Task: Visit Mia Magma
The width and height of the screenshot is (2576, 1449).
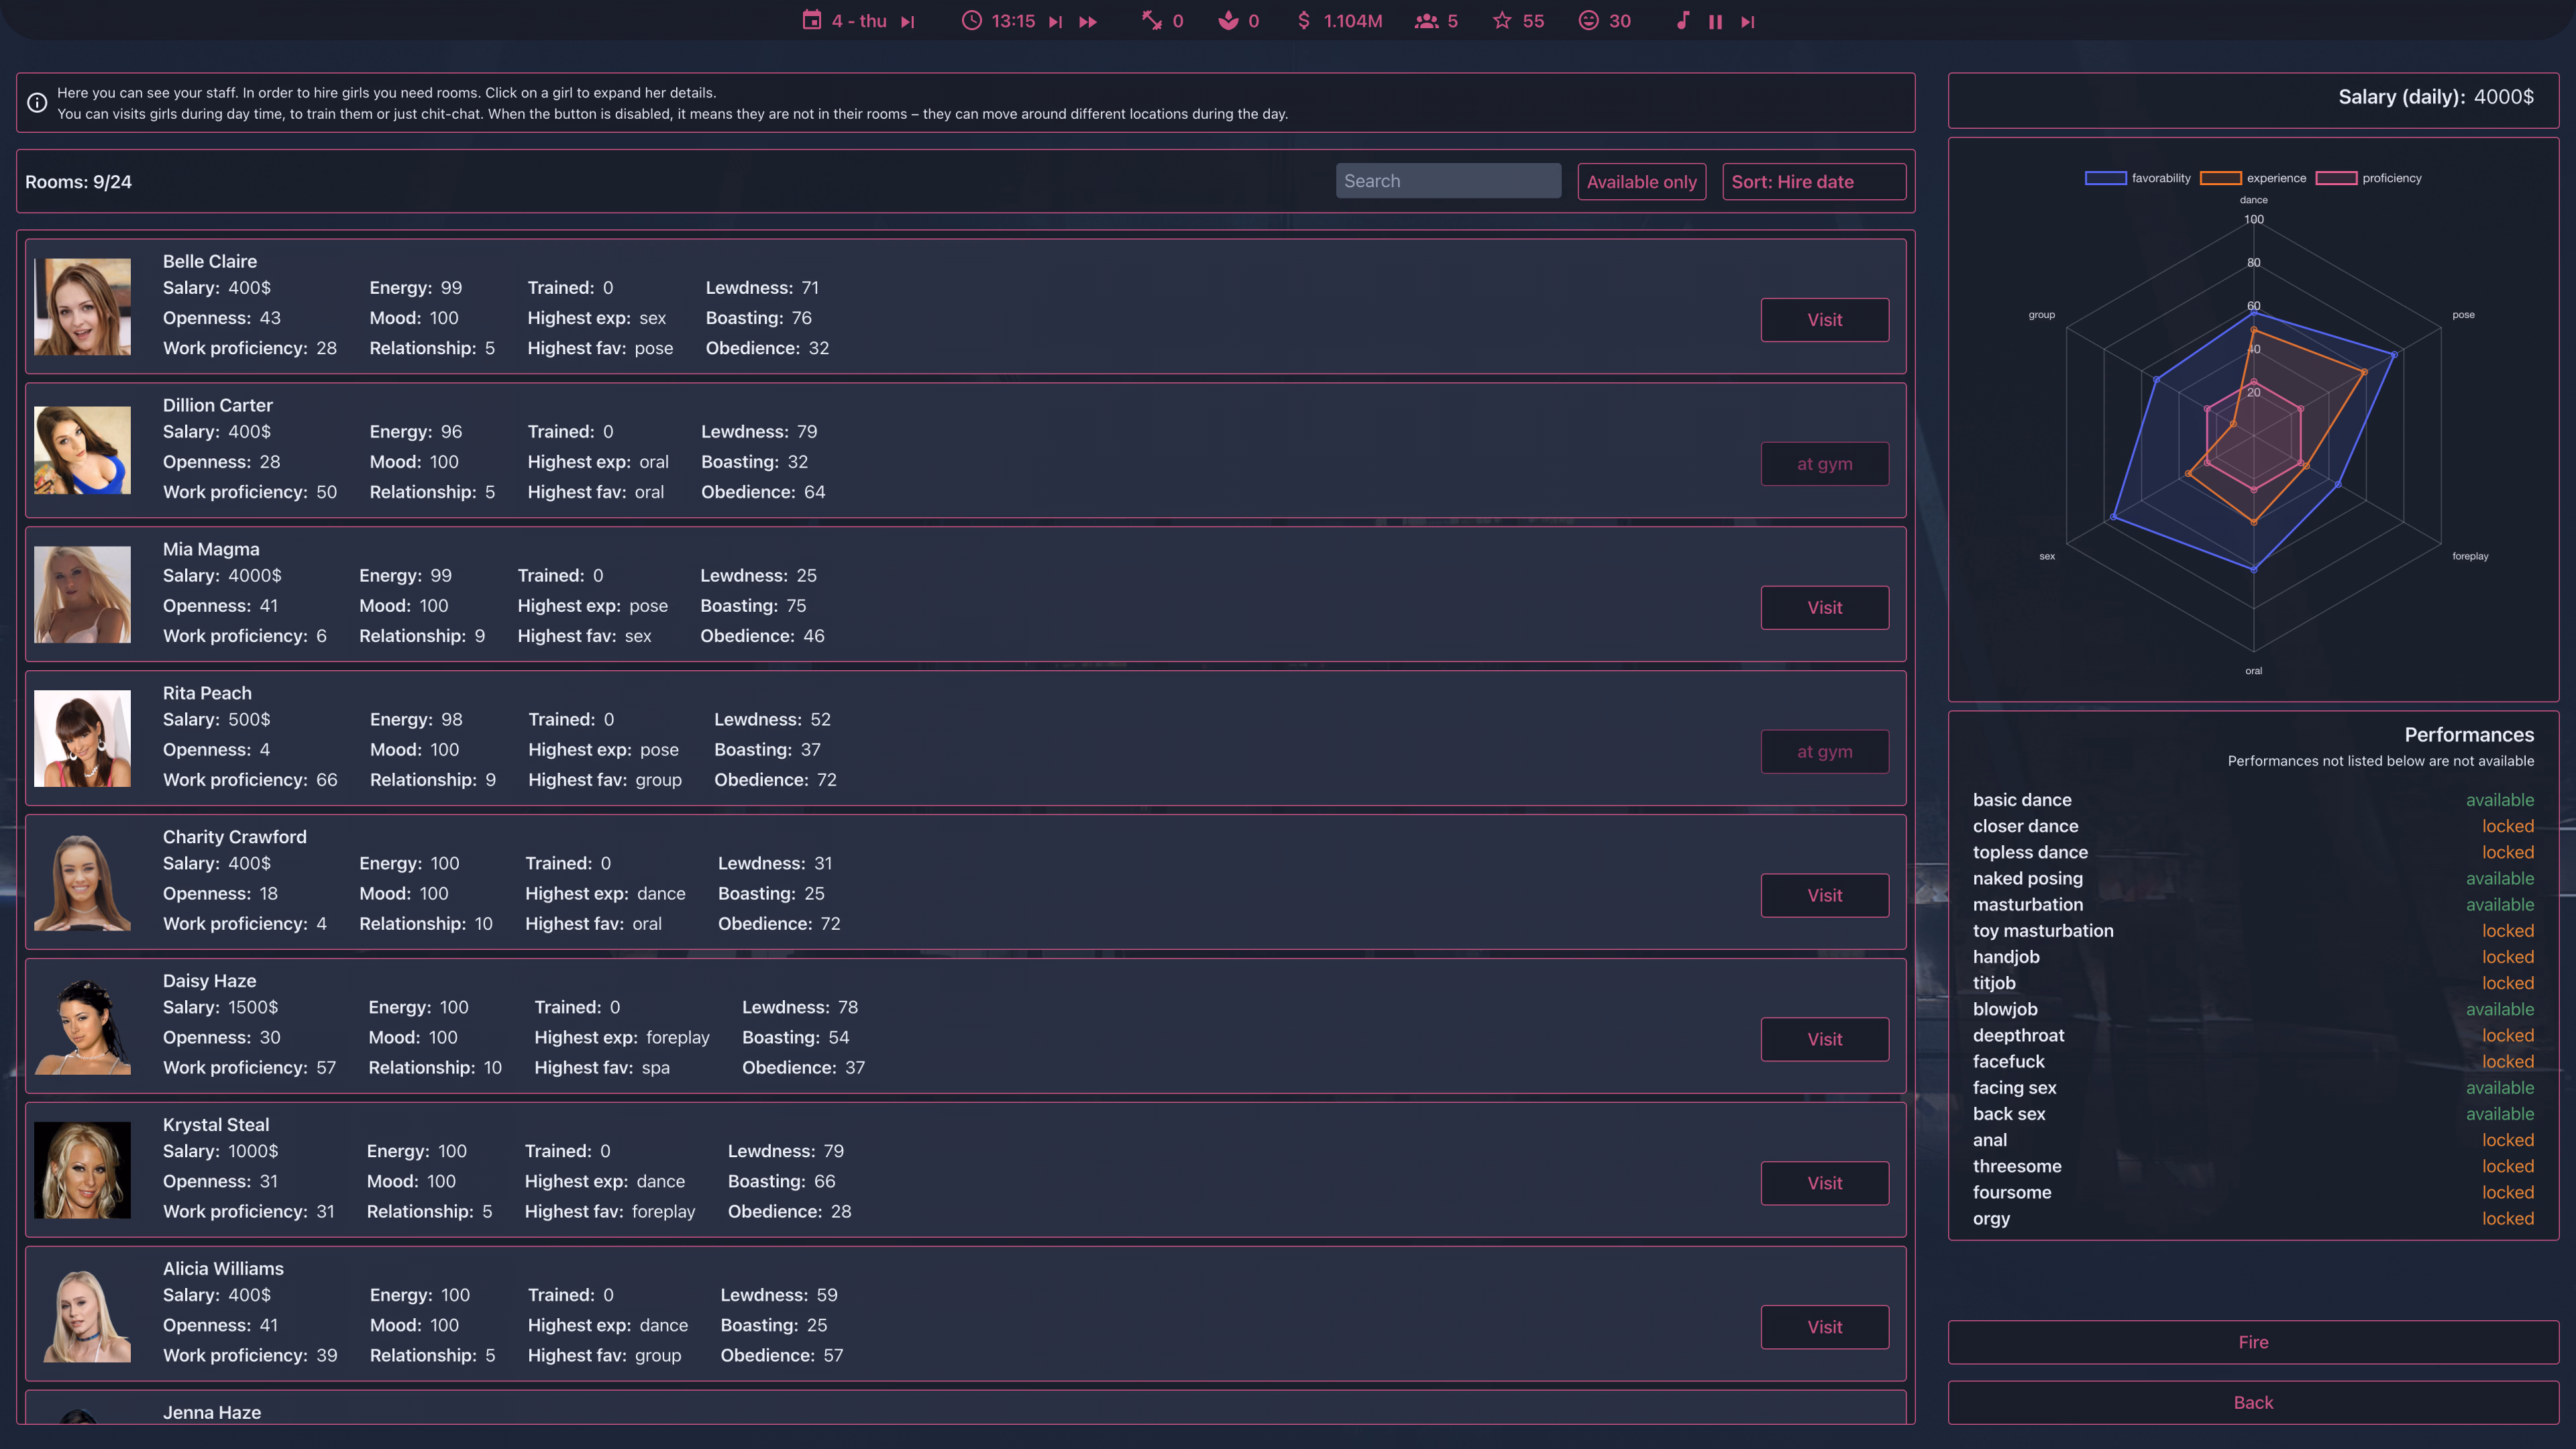Action: click(1824, 608)
